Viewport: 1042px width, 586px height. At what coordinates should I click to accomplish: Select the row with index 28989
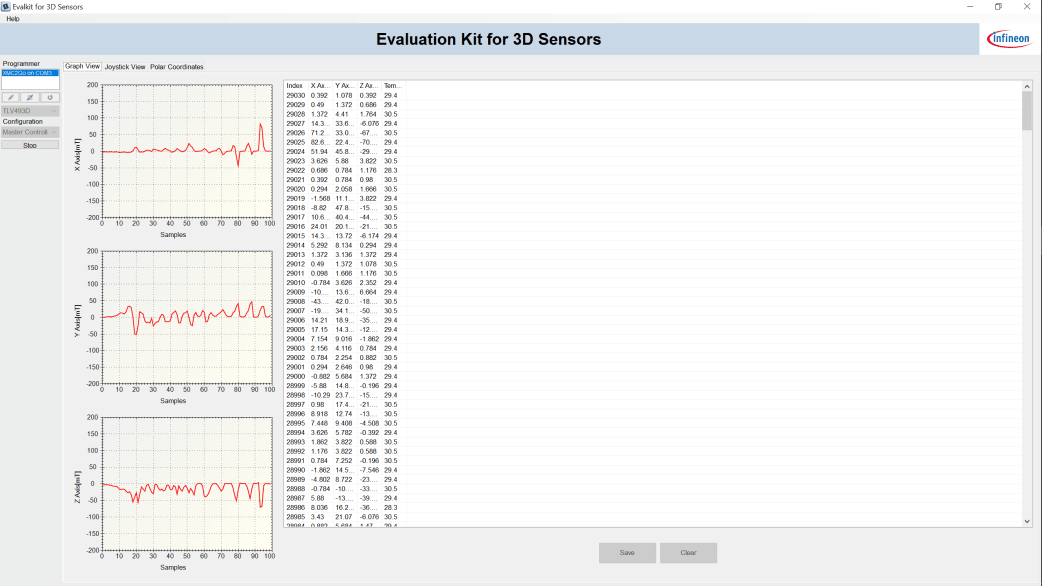[x=344, y=480]
